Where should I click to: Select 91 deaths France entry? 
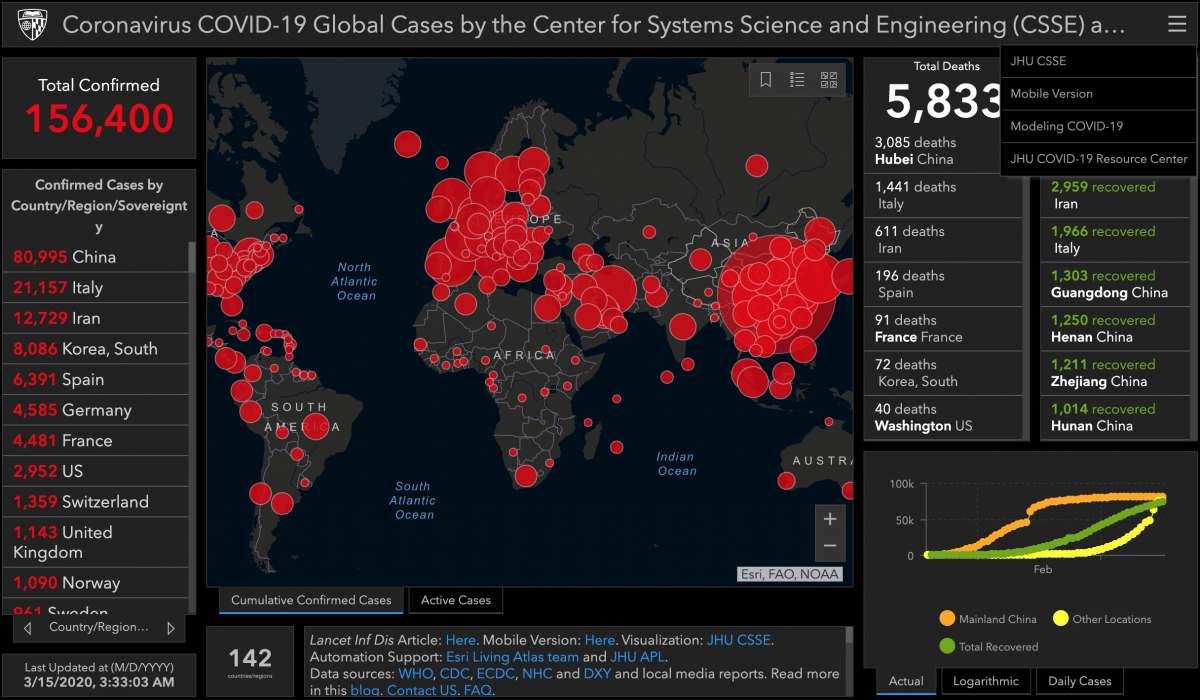coord(943,329)
